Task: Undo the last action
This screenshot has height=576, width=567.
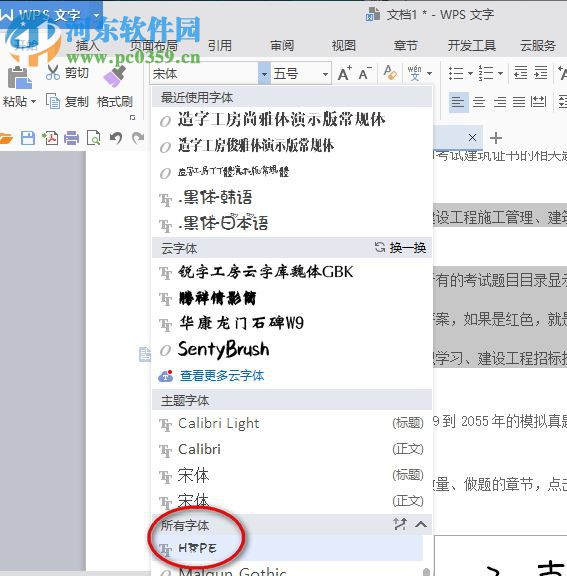Action: 116,138
